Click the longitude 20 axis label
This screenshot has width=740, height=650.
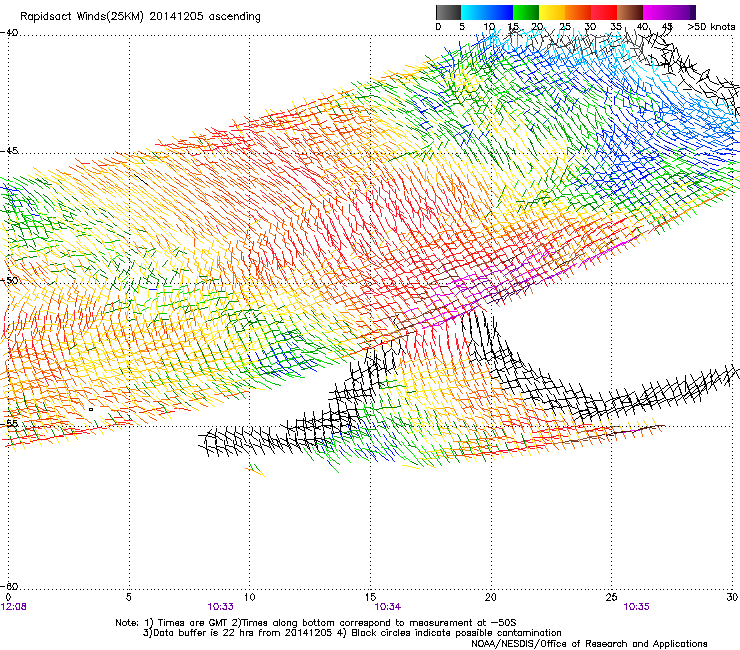point(491,597)
